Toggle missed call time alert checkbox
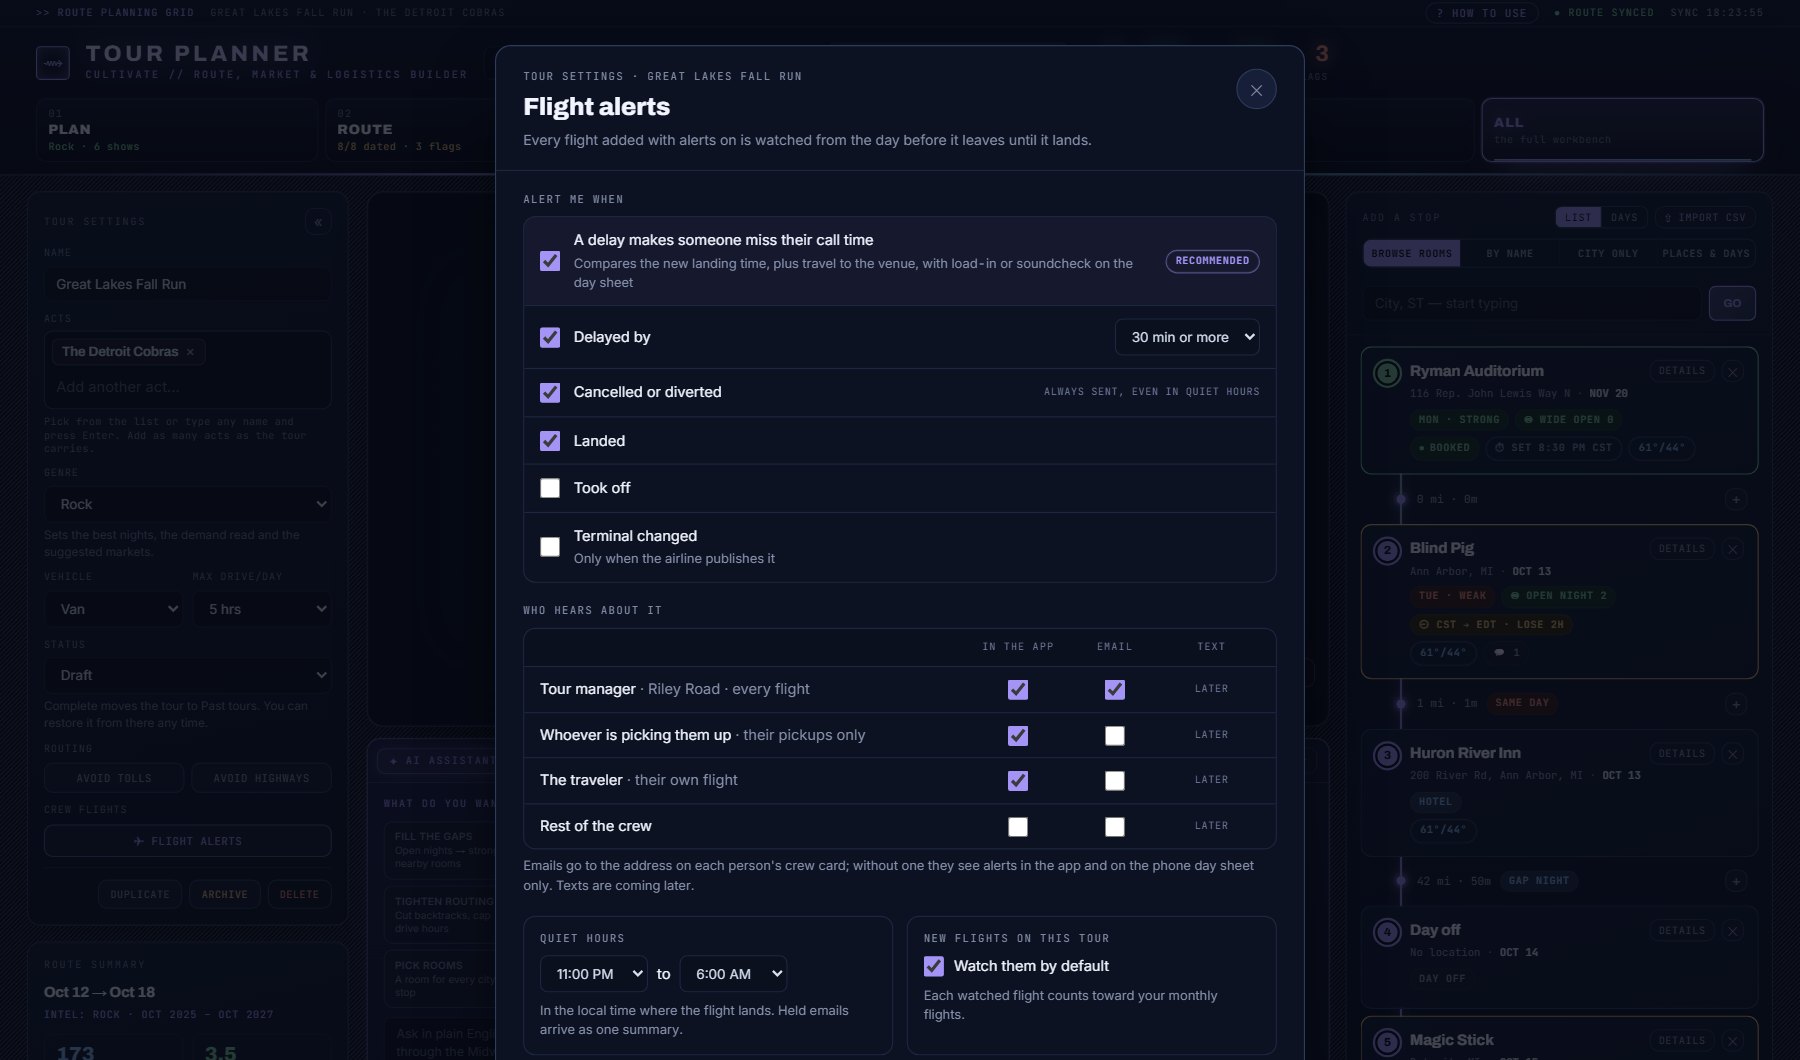Viewport: 1800px width, 1060px height. coord(550,261)
